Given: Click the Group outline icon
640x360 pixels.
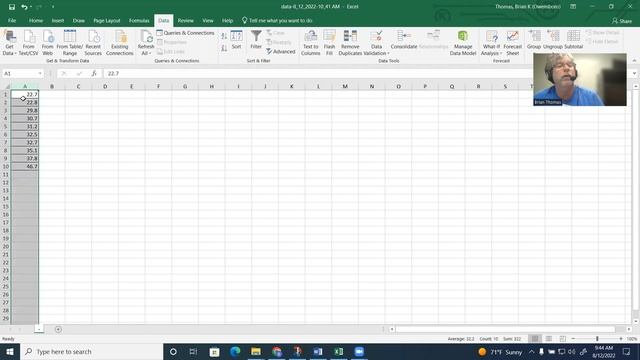Looking at the screenshot, I should pos(534,40).
